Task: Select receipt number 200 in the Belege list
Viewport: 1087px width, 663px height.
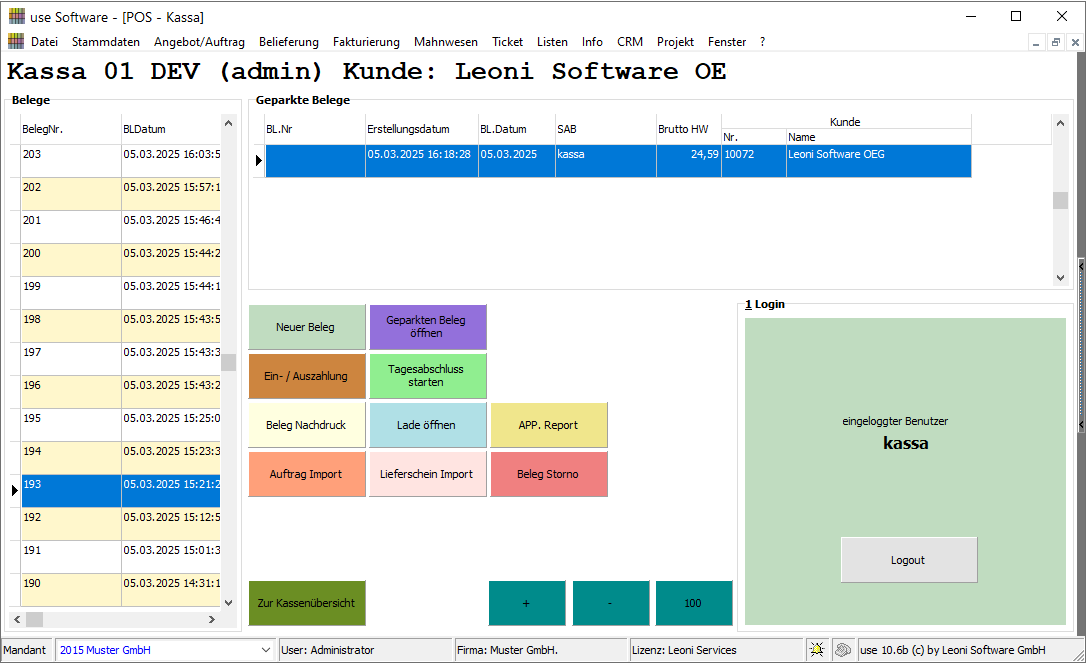Action: [x=70, y=254]
